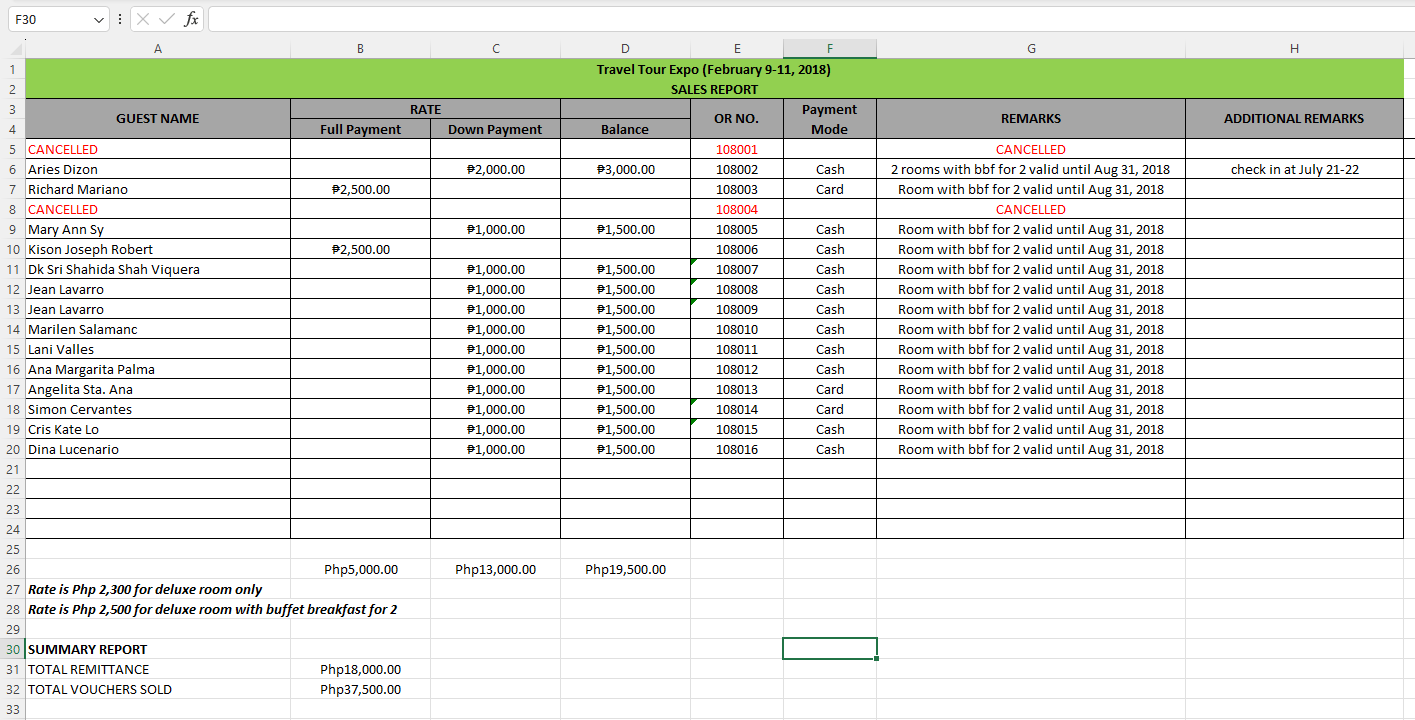Click the 'Payment Mode' header cell
The height and width of the screenshot is (720, 1415).
830,118
